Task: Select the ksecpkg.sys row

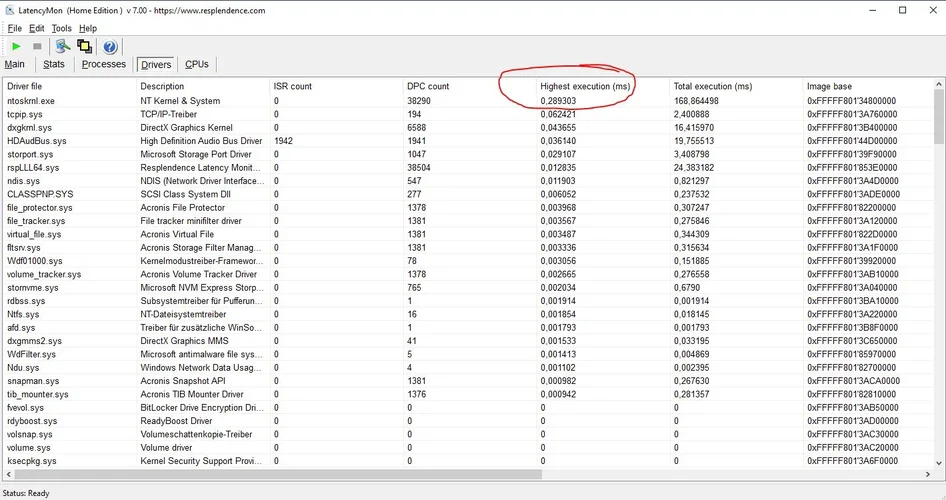Action: coord(468,461)
